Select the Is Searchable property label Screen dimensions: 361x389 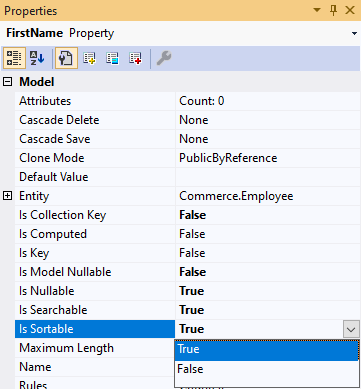(x=53, y=310)
